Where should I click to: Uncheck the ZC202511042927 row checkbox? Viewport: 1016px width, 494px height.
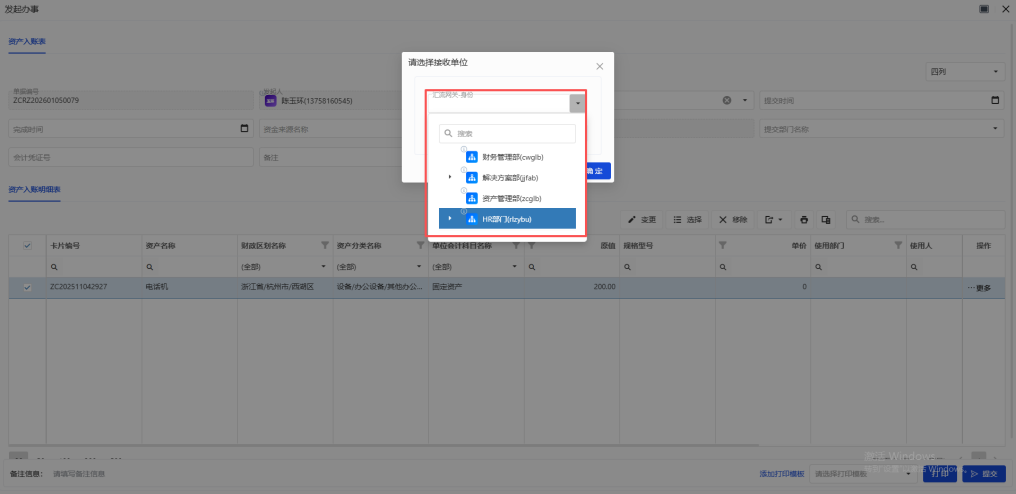point(27,287)
